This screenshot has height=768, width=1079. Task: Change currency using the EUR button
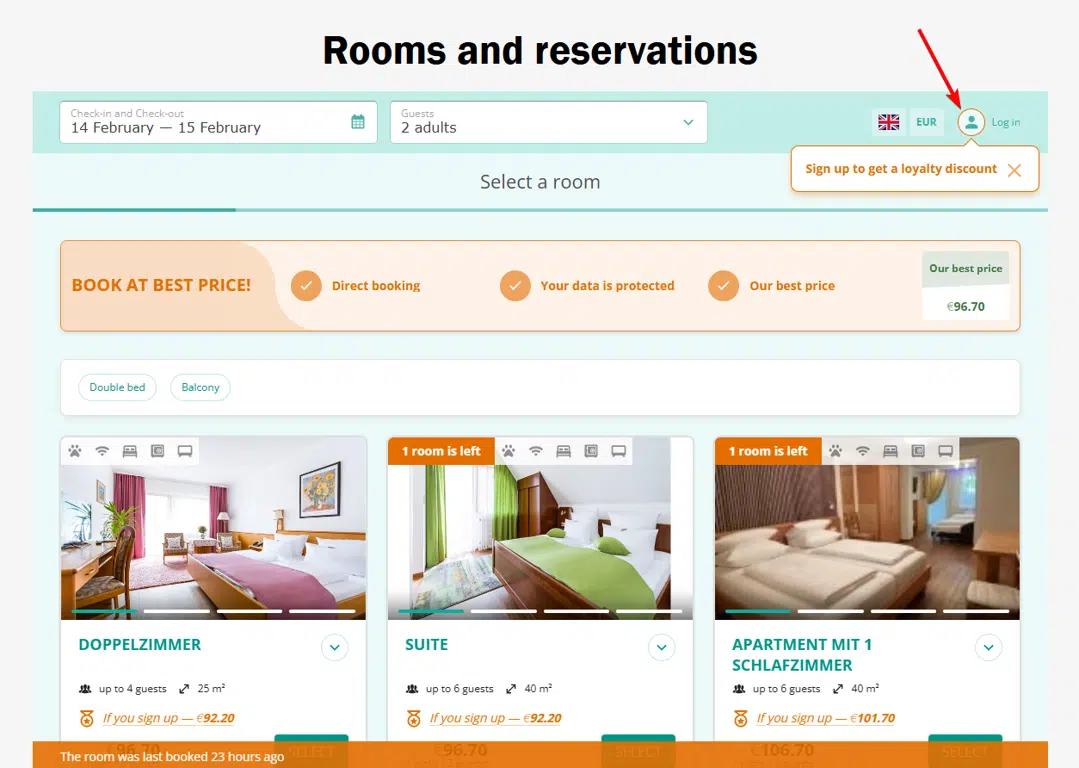point(926,122)
